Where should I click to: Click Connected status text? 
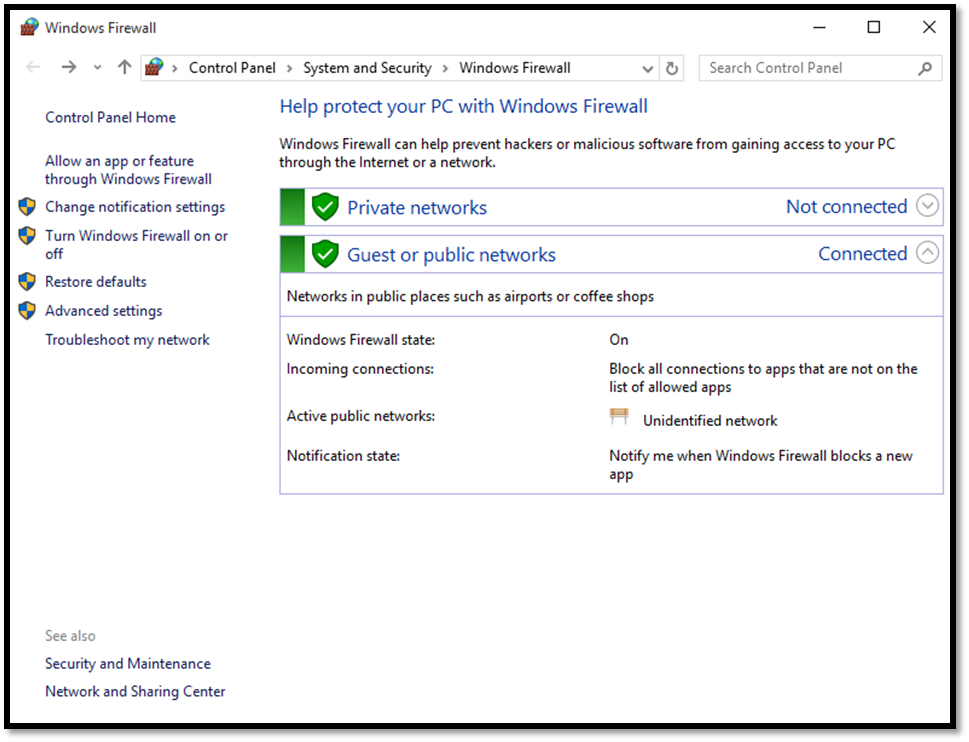pos(863,253)
